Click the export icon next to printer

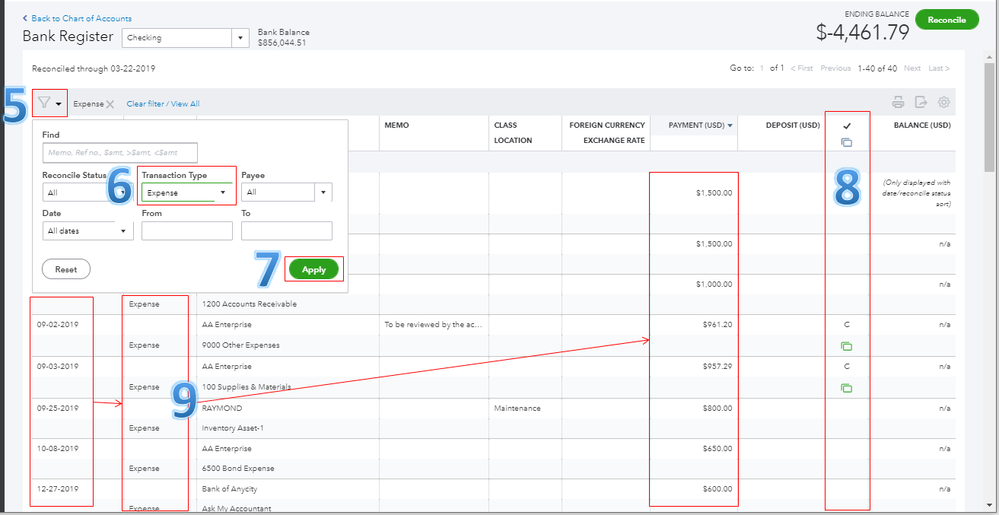coord(921,102)
